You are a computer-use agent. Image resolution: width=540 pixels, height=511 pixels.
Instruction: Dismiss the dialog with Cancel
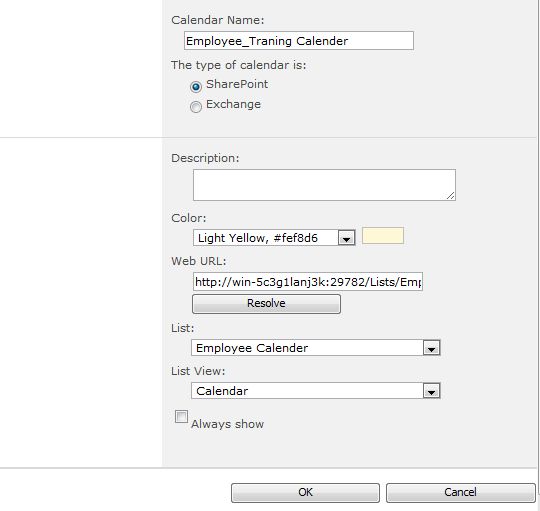[x=460, y=492]
